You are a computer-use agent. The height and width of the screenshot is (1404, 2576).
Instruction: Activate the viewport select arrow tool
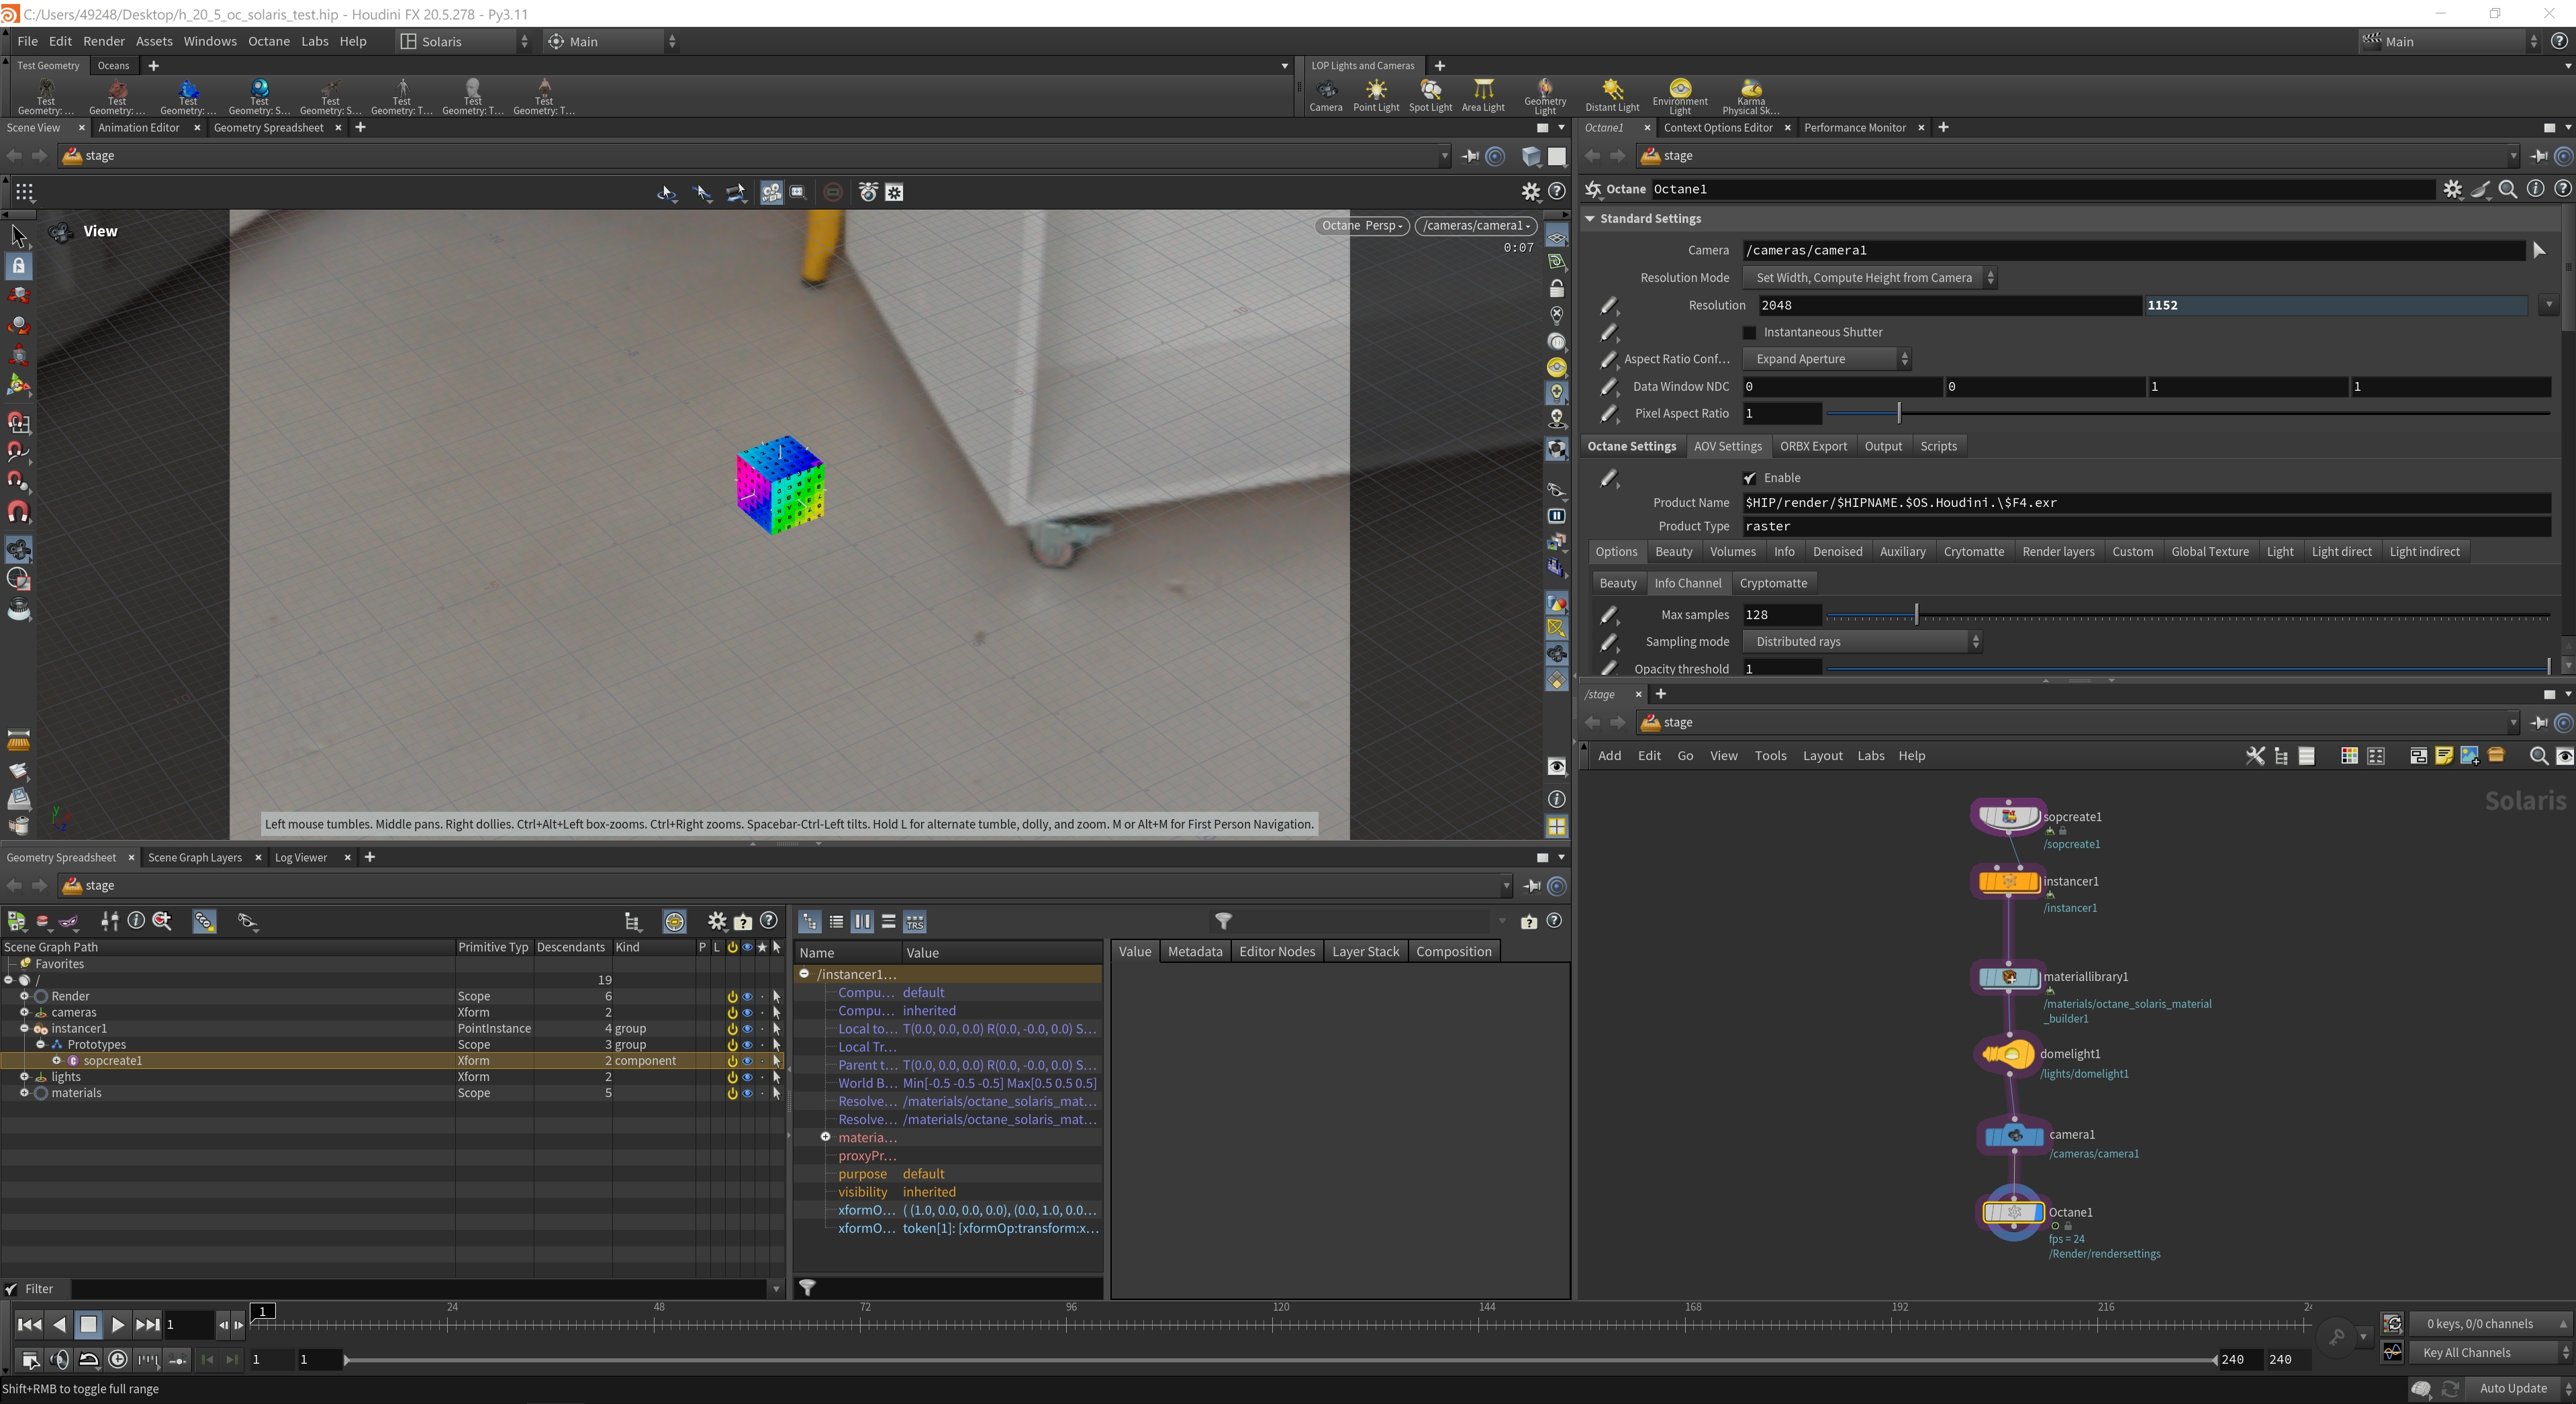pos(19,236)
